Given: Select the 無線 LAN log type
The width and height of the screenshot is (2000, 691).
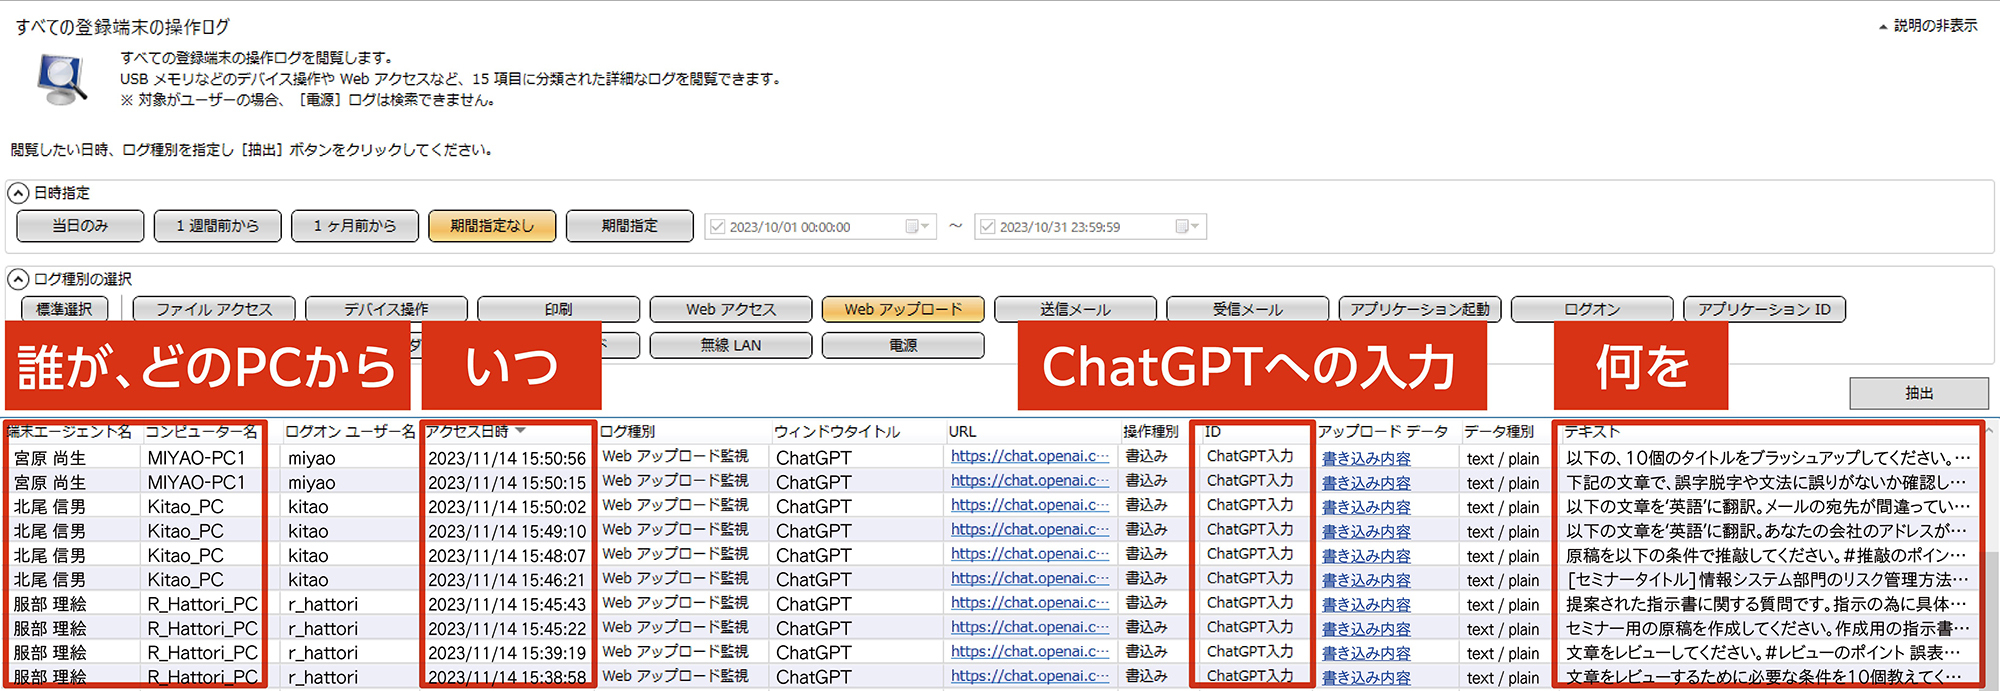Looking at the screenshot, I should tap(730, 346).
